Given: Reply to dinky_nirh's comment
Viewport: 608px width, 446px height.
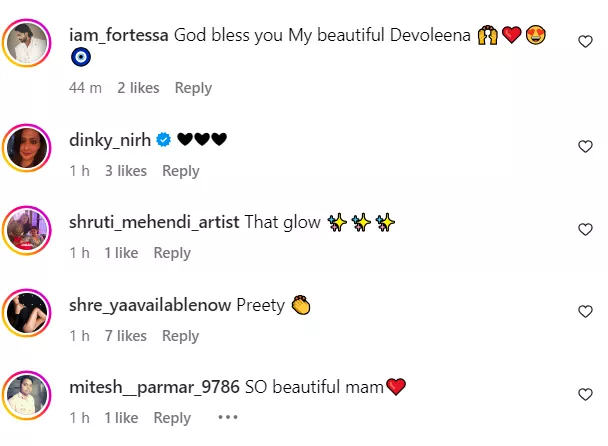Looking at the screenshot, I should point(181,171).
